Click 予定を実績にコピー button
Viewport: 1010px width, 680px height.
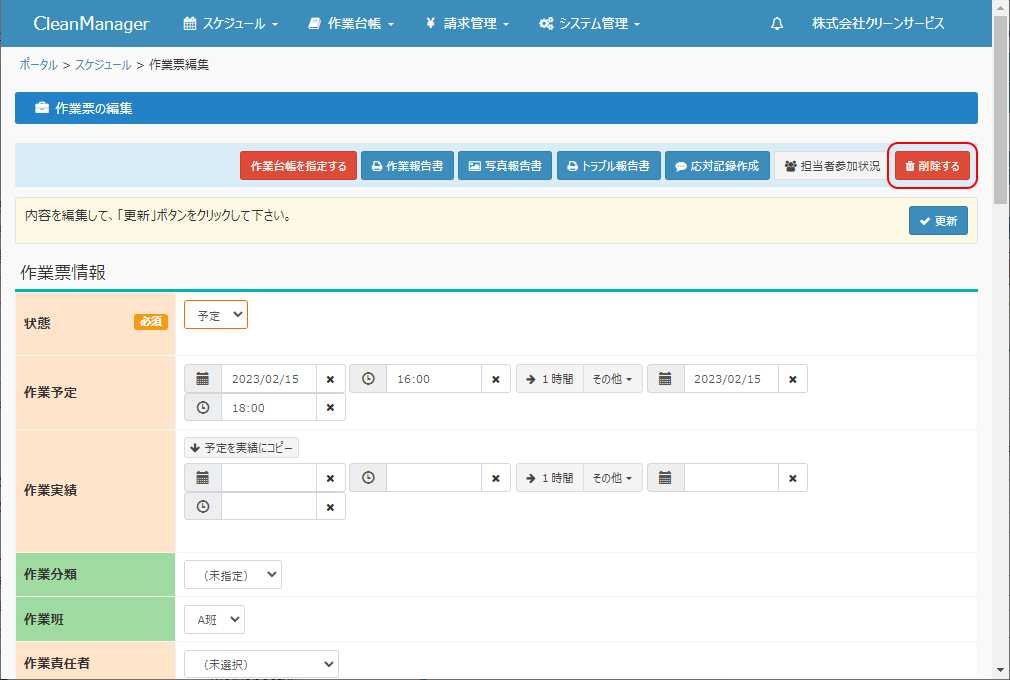coord(242,449)
